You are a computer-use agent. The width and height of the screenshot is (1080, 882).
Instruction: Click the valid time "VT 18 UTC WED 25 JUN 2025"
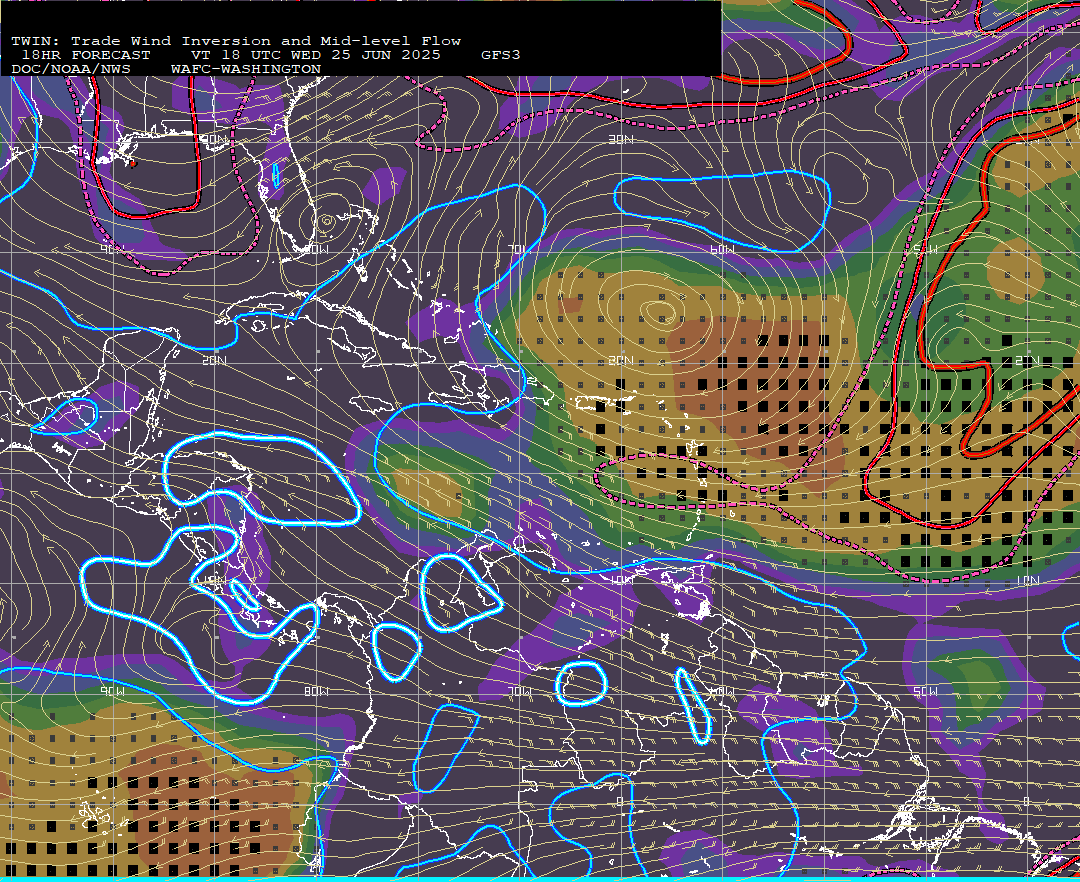coord(315,55)
